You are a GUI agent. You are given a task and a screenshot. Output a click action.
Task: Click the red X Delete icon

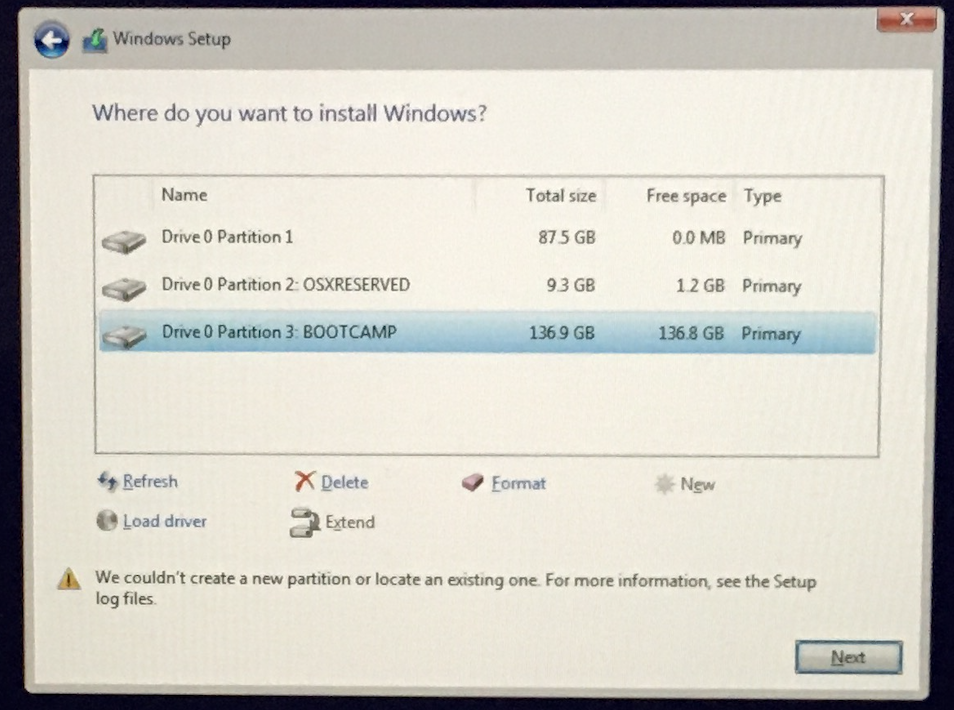coord(304,481)
